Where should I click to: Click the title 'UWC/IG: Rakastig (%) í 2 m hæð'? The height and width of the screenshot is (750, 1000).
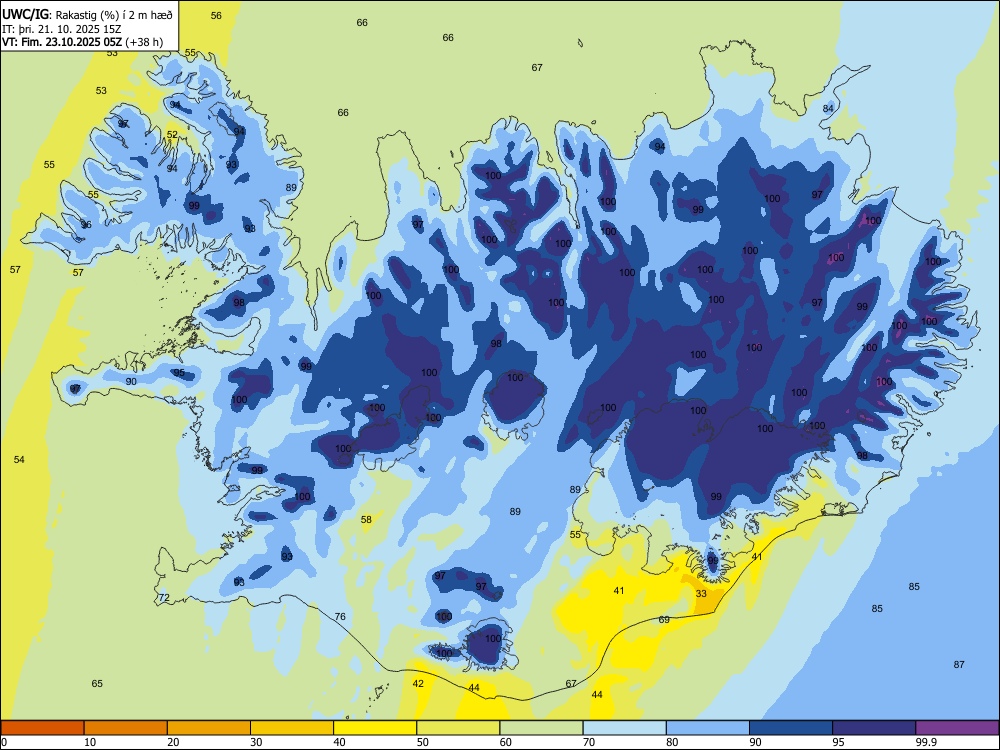click(87, 13)
